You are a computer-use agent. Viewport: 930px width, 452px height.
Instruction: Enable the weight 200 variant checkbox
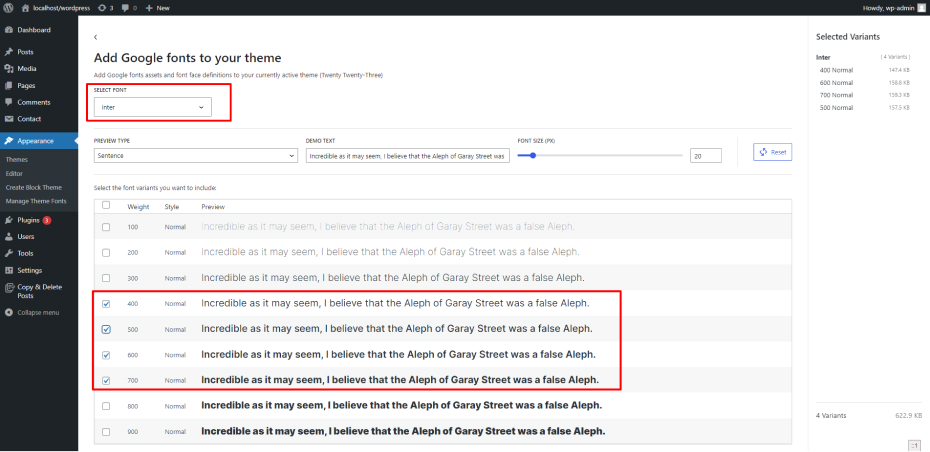[x=106, y=253]
